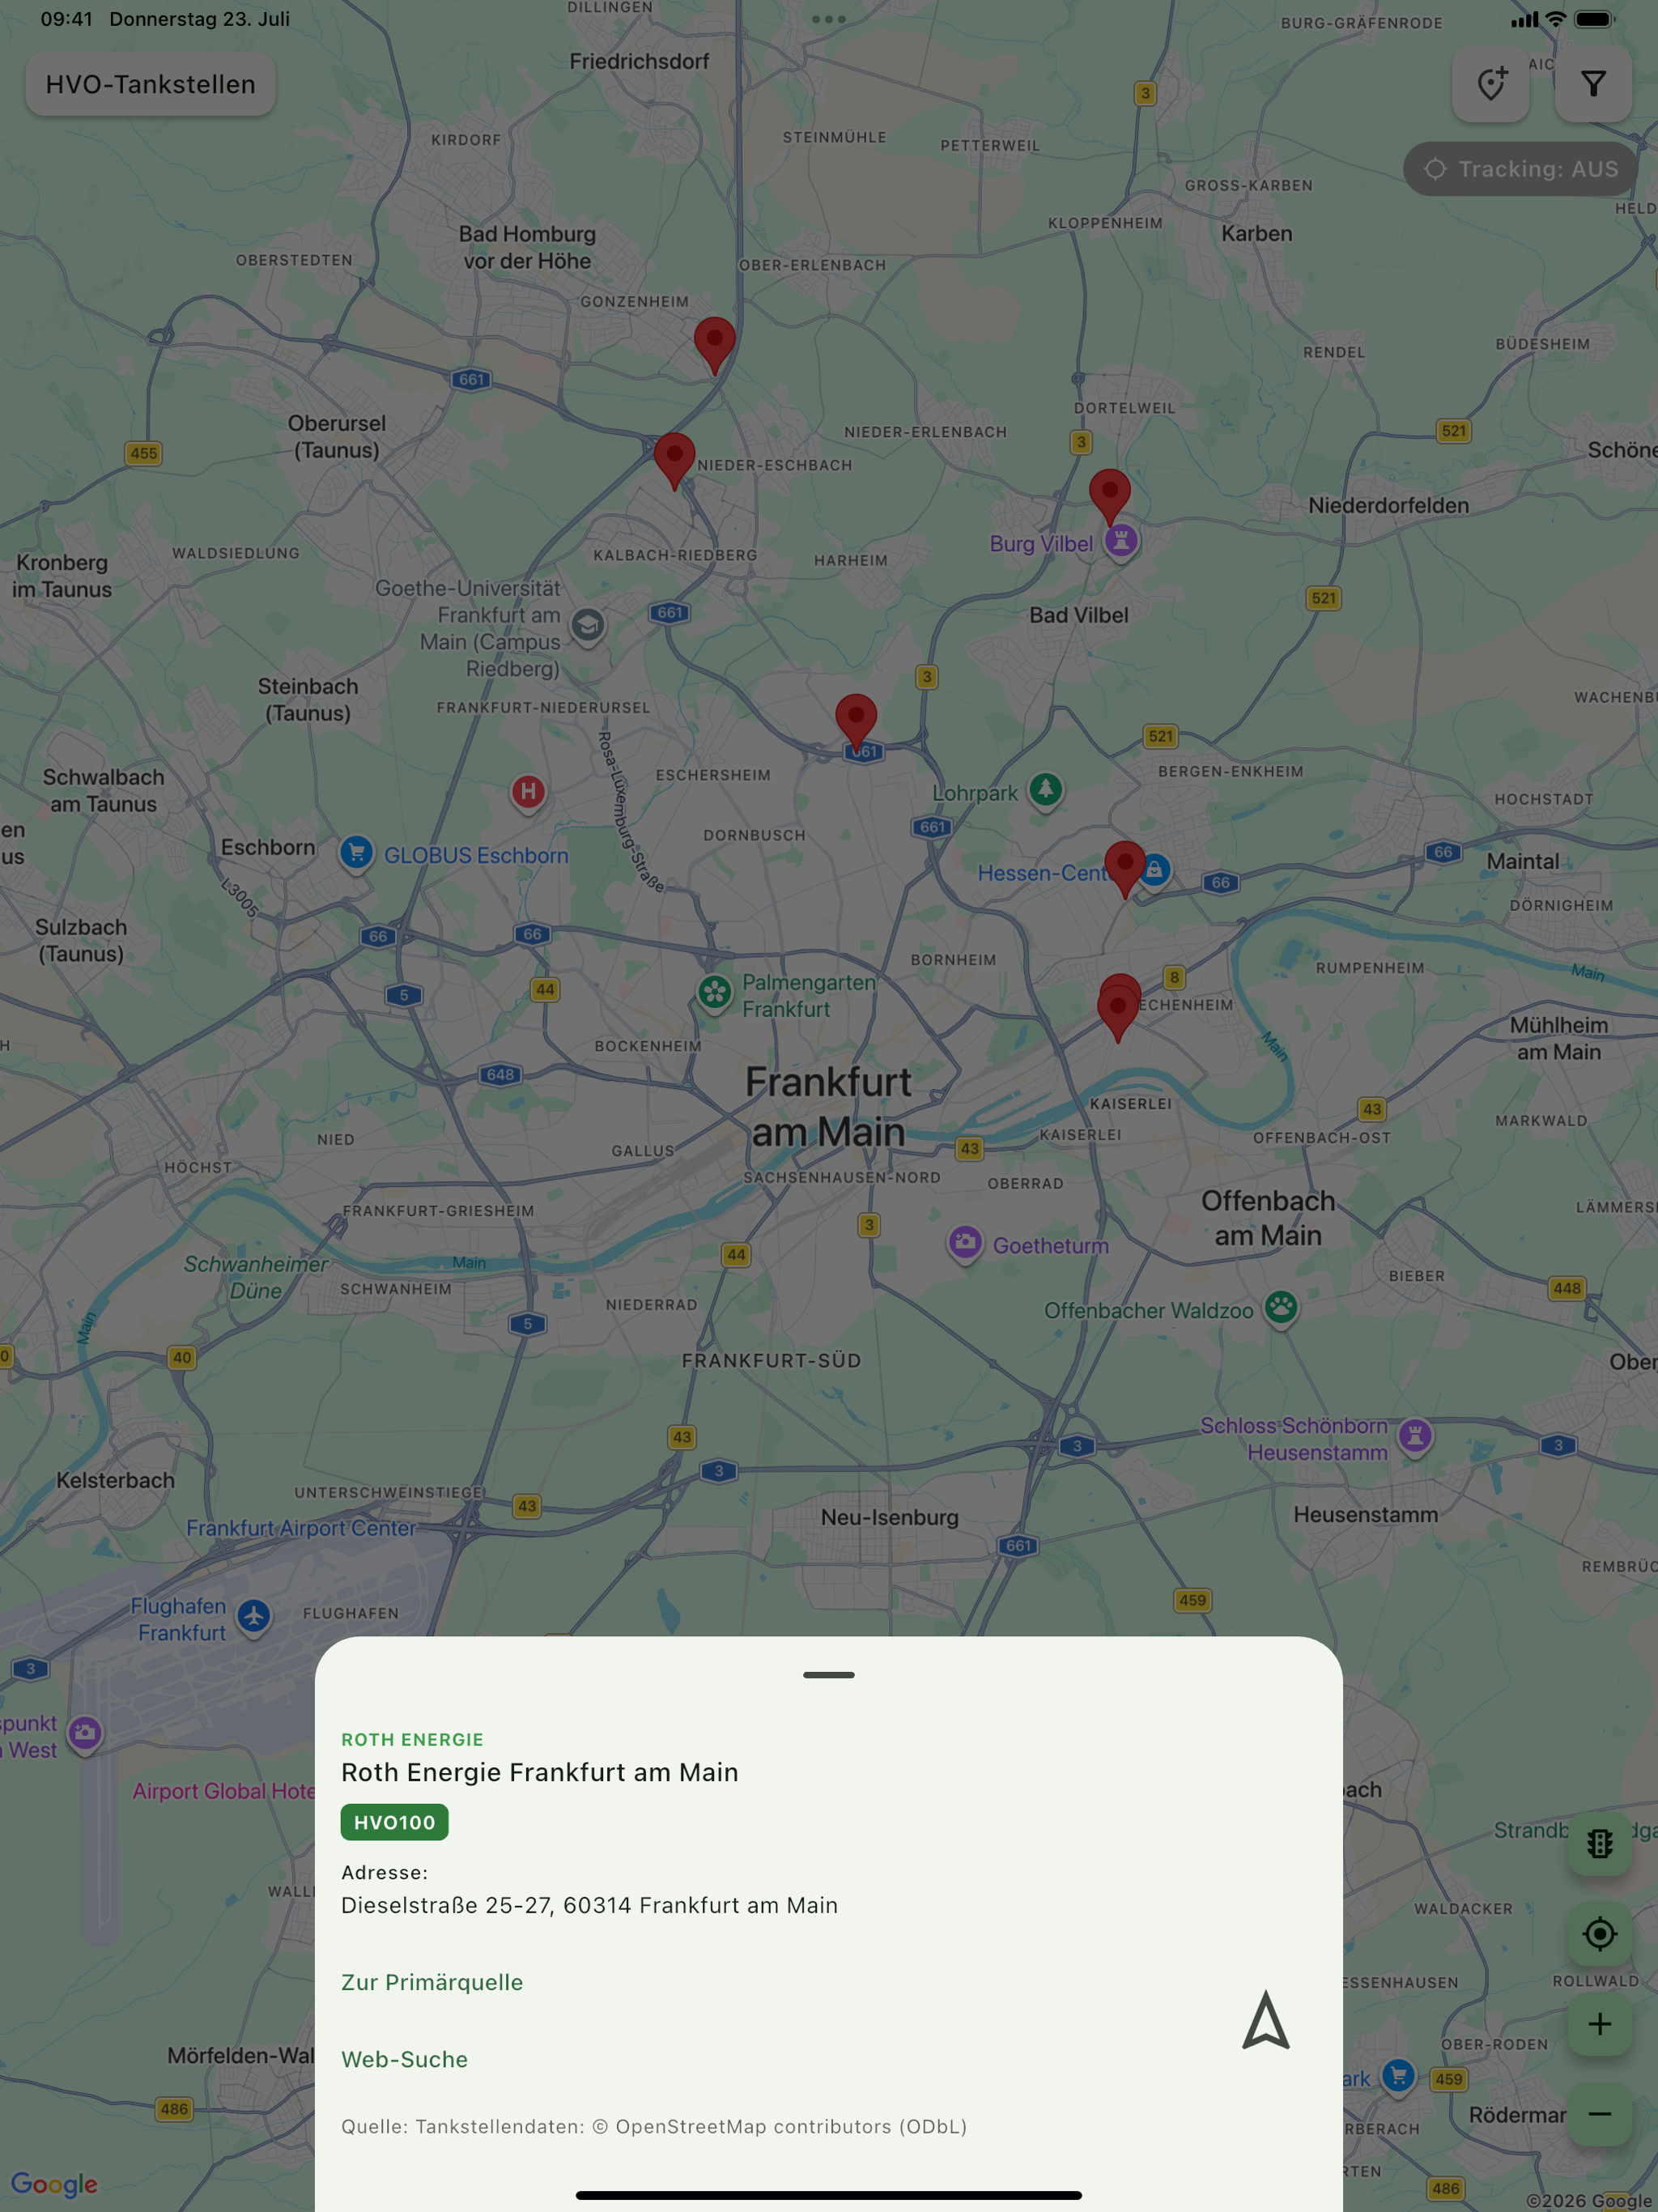
Task: Open the three-dot multitasking control
Action: [x=828, y=19]
